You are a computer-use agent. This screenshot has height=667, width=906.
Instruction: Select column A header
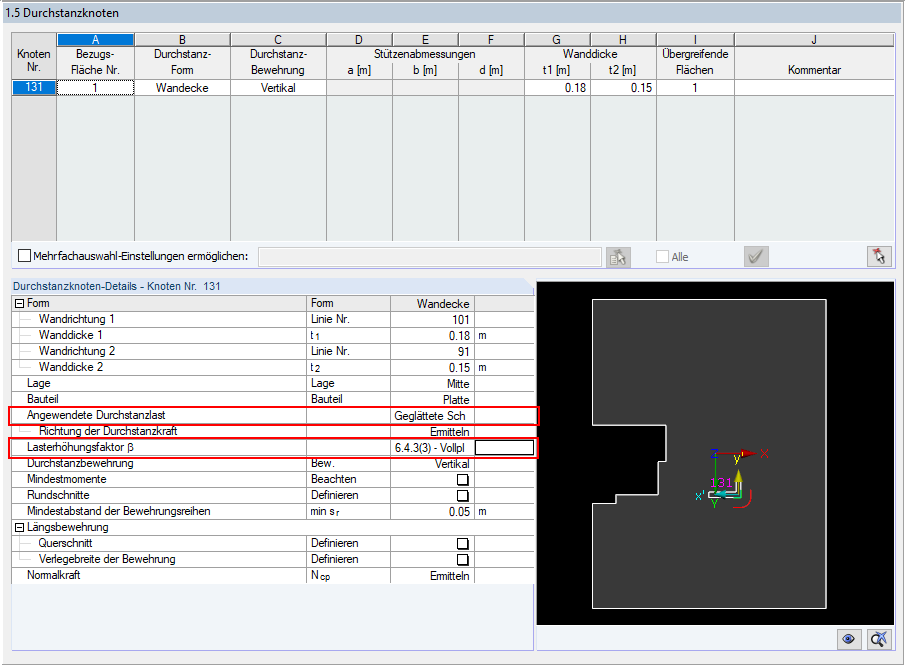95,39
